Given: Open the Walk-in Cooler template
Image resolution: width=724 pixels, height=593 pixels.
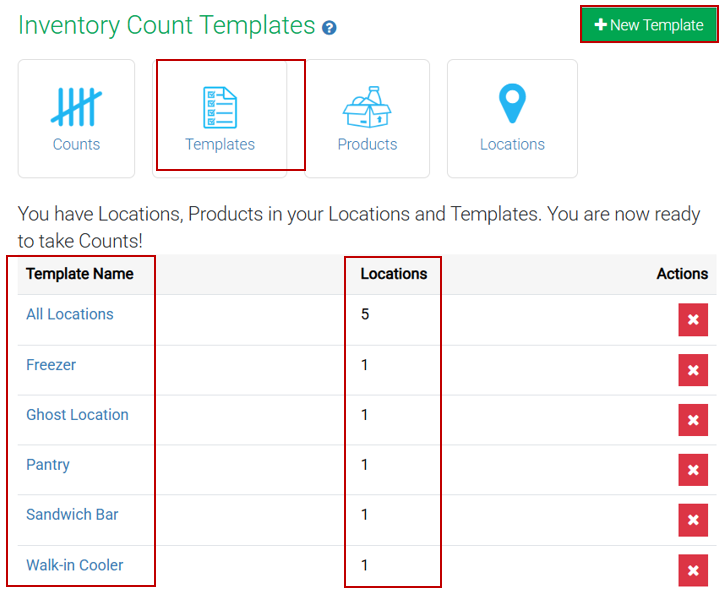Looking at the screenshot, I should coord(75,565).
